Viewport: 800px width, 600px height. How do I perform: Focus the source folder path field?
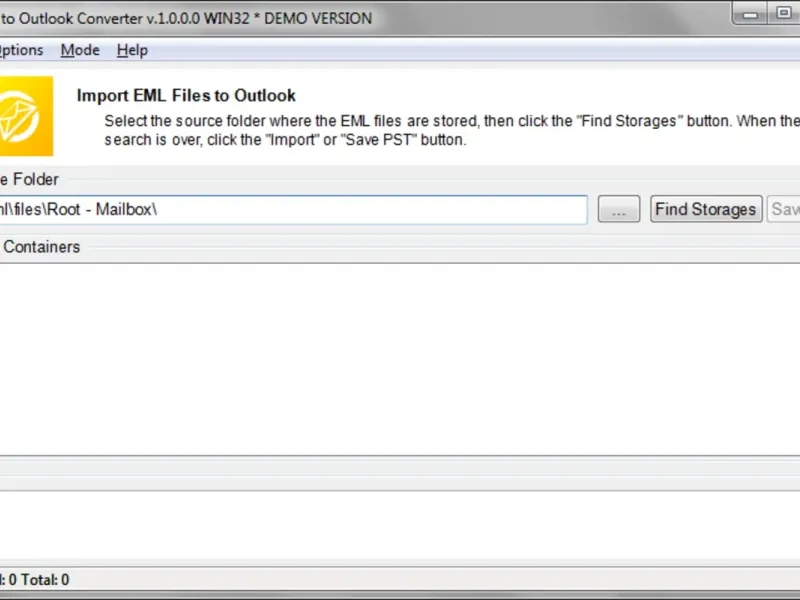(x=293, y=210)
